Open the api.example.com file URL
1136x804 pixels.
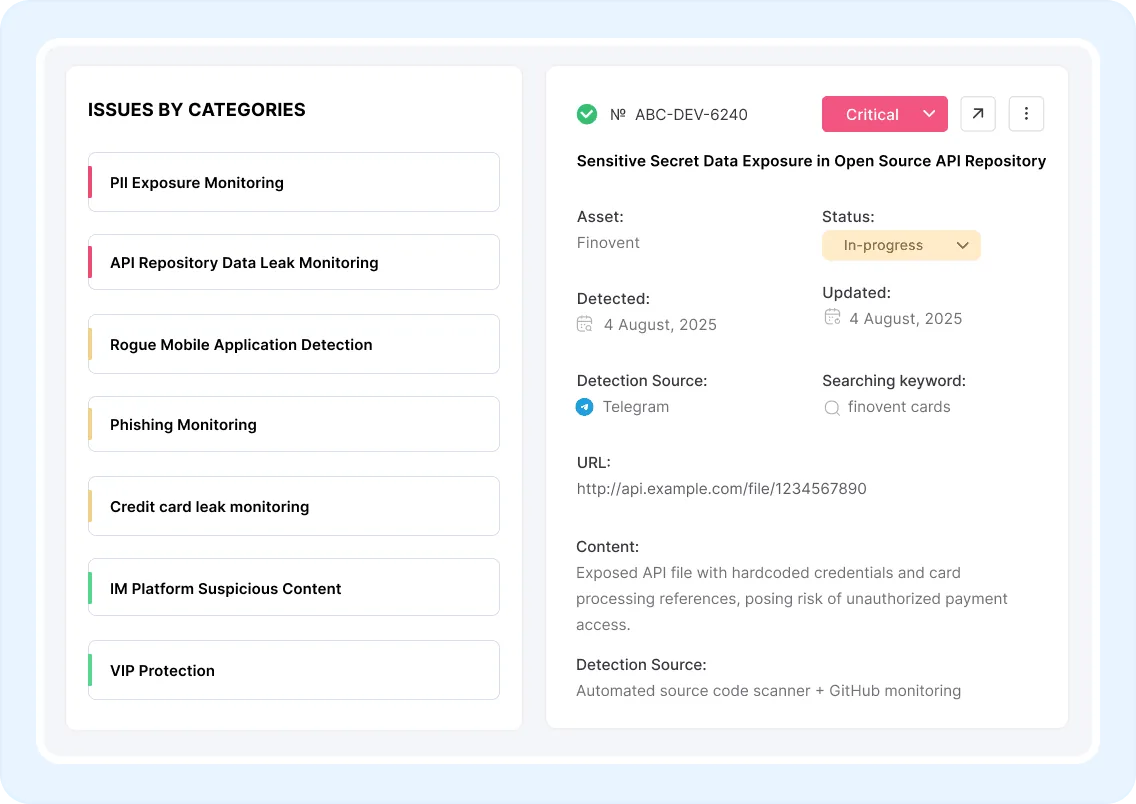721,489
